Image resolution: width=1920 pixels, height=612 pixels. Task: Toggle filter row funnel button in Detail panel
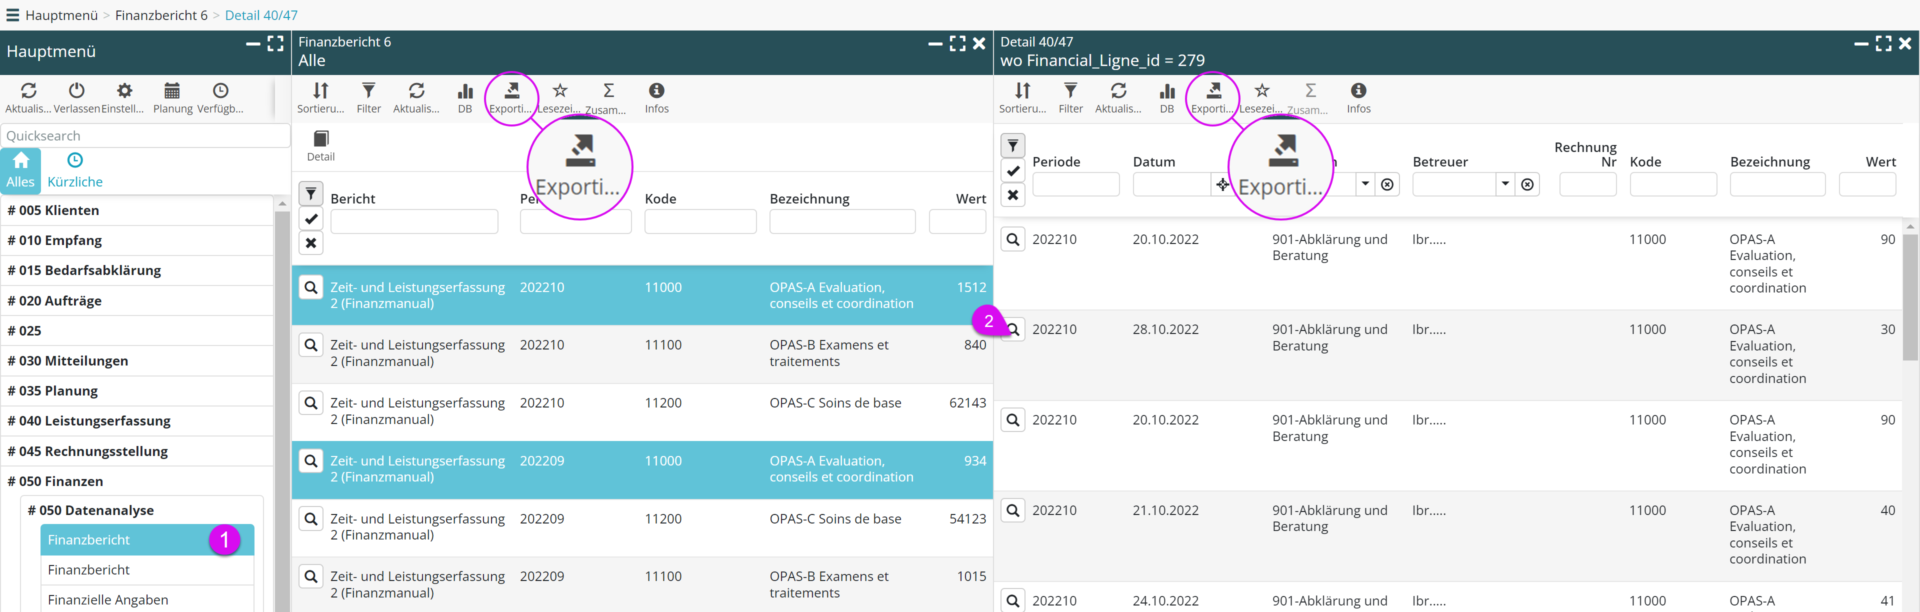click(1012, 146)
